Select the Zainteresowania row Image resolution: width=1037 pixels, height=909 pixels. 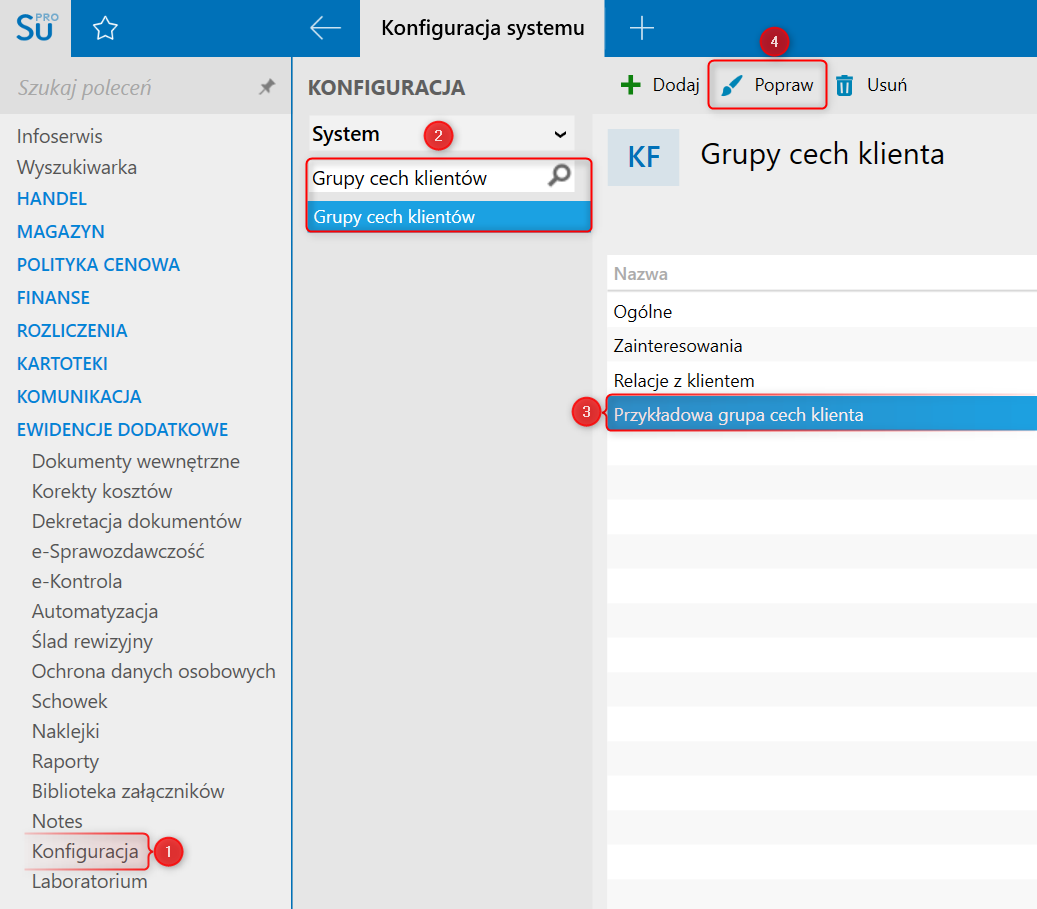pyautogui.click(x=822, y=346)
